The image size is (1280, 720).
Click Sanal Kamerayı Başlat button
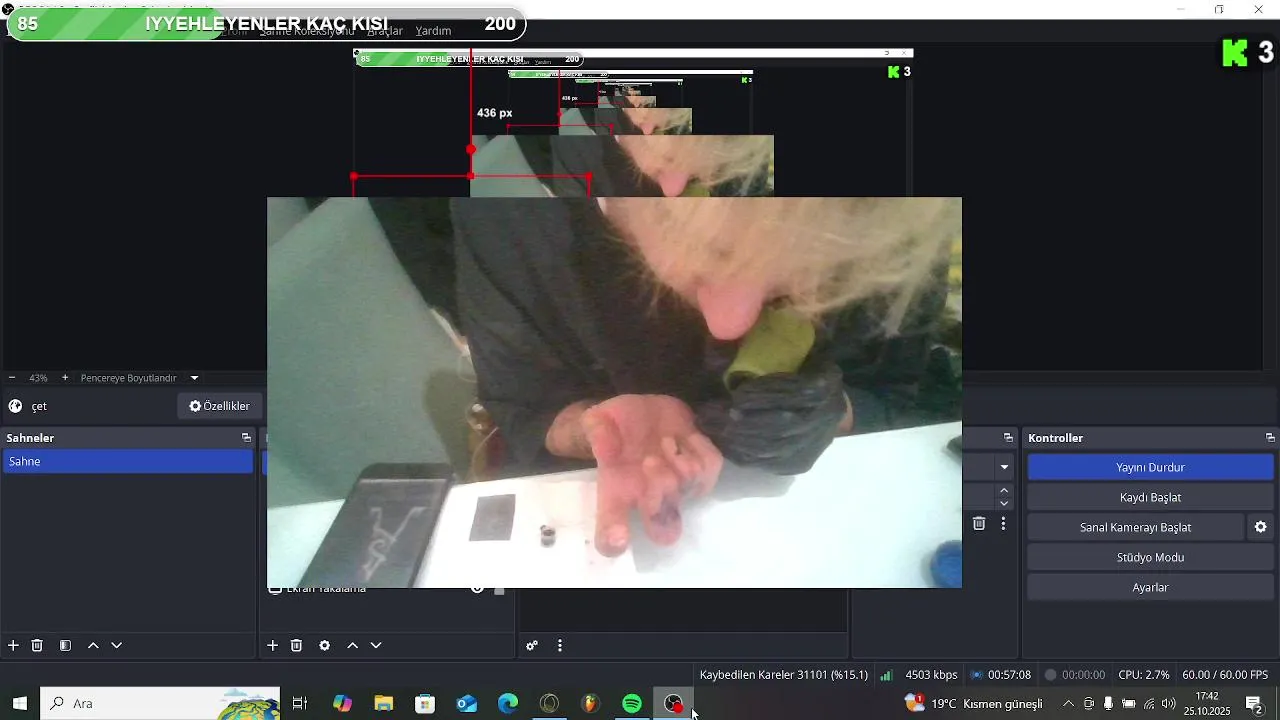(x=1135, y=527)
